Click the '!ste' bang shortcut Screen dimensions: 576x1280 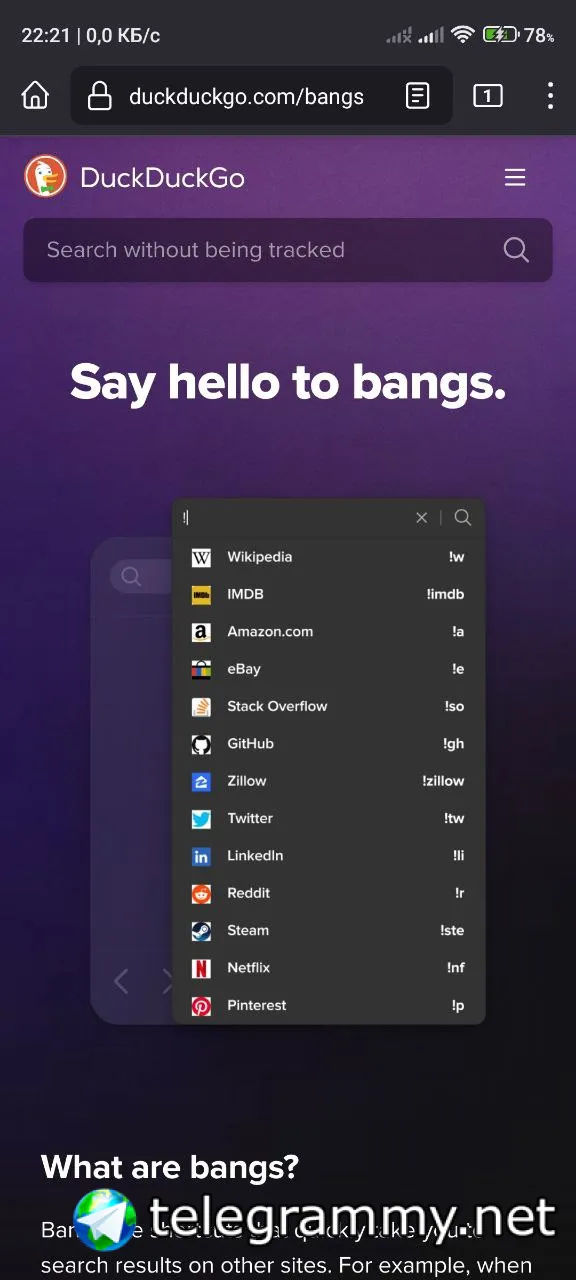click(452, 930)
